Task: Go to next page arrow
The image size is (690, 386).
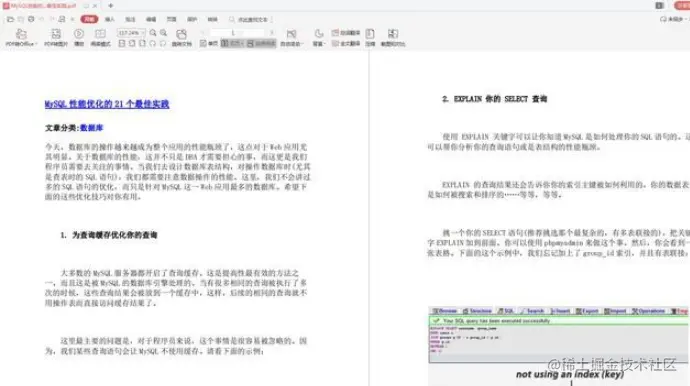Action: (272, 33)
